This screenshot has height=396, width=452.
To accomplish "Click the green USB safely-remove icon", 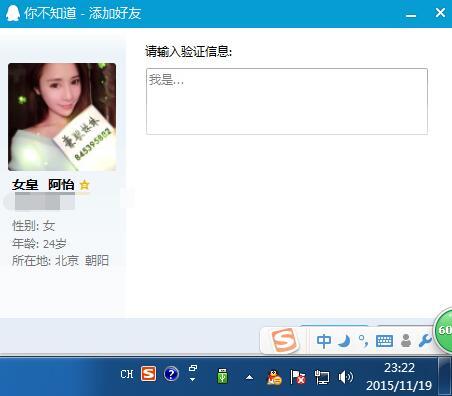I will tap(223, 376).
